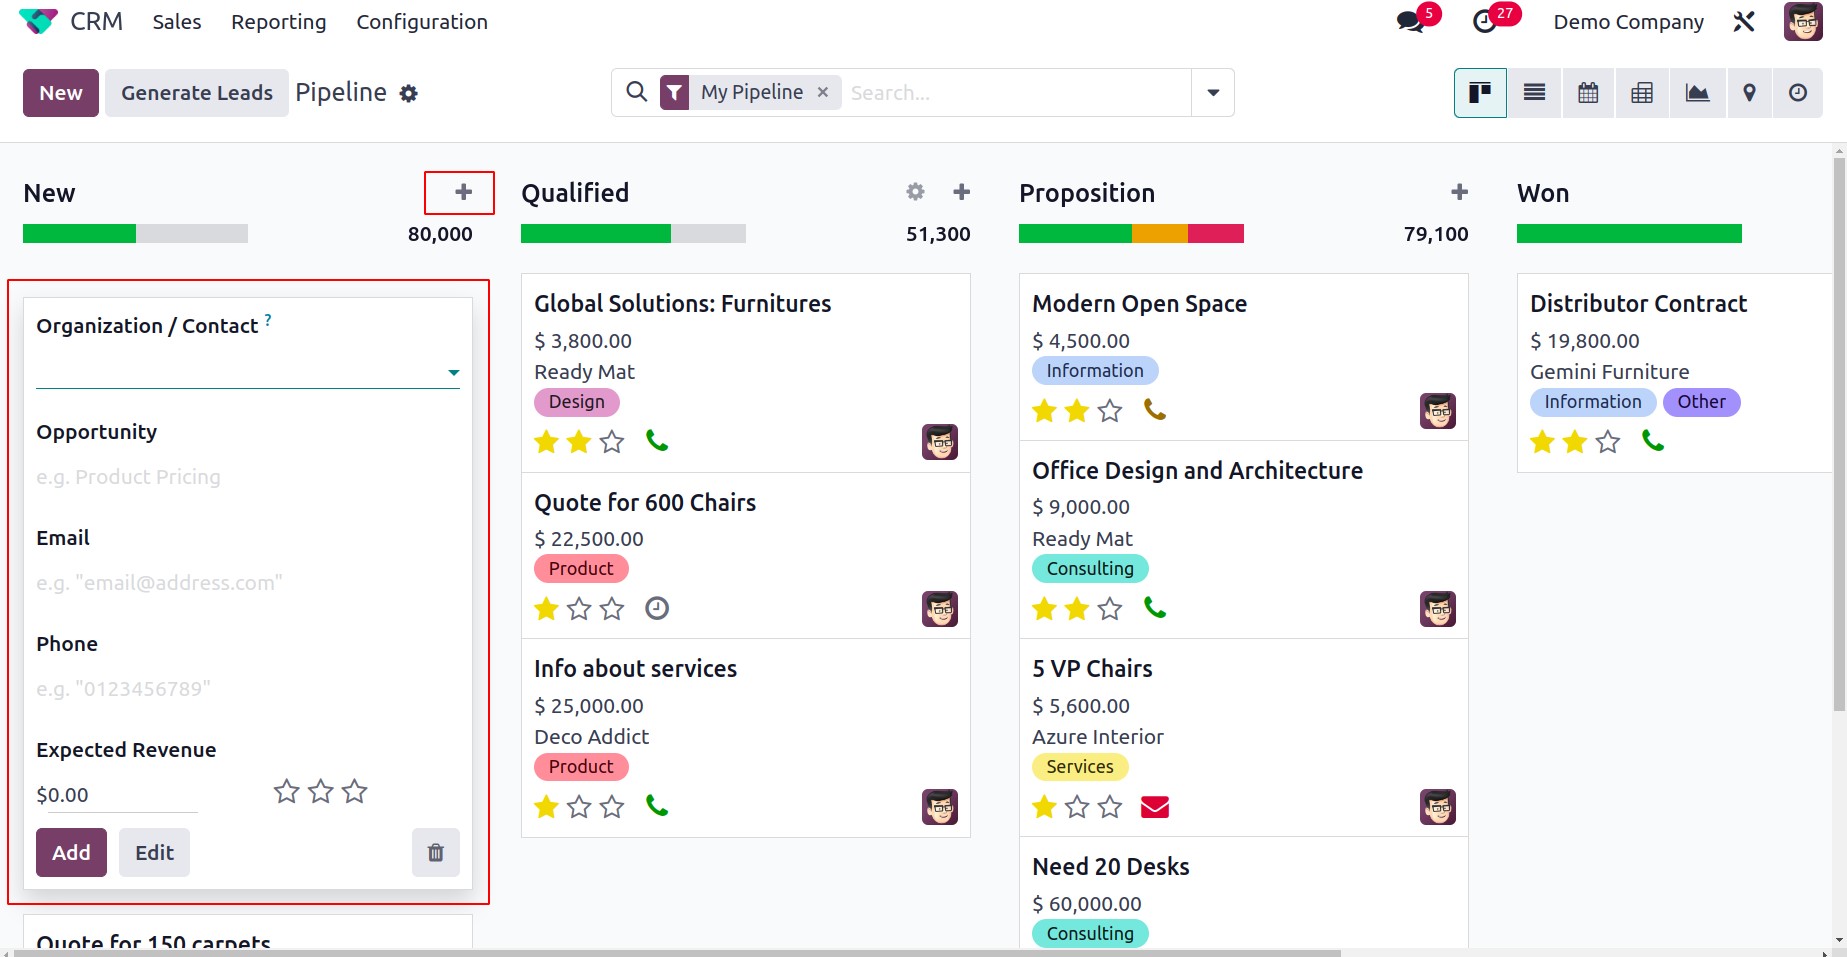Click the Email input field
This screenshot has height=957, width=1847.
[x=248, y=583]
